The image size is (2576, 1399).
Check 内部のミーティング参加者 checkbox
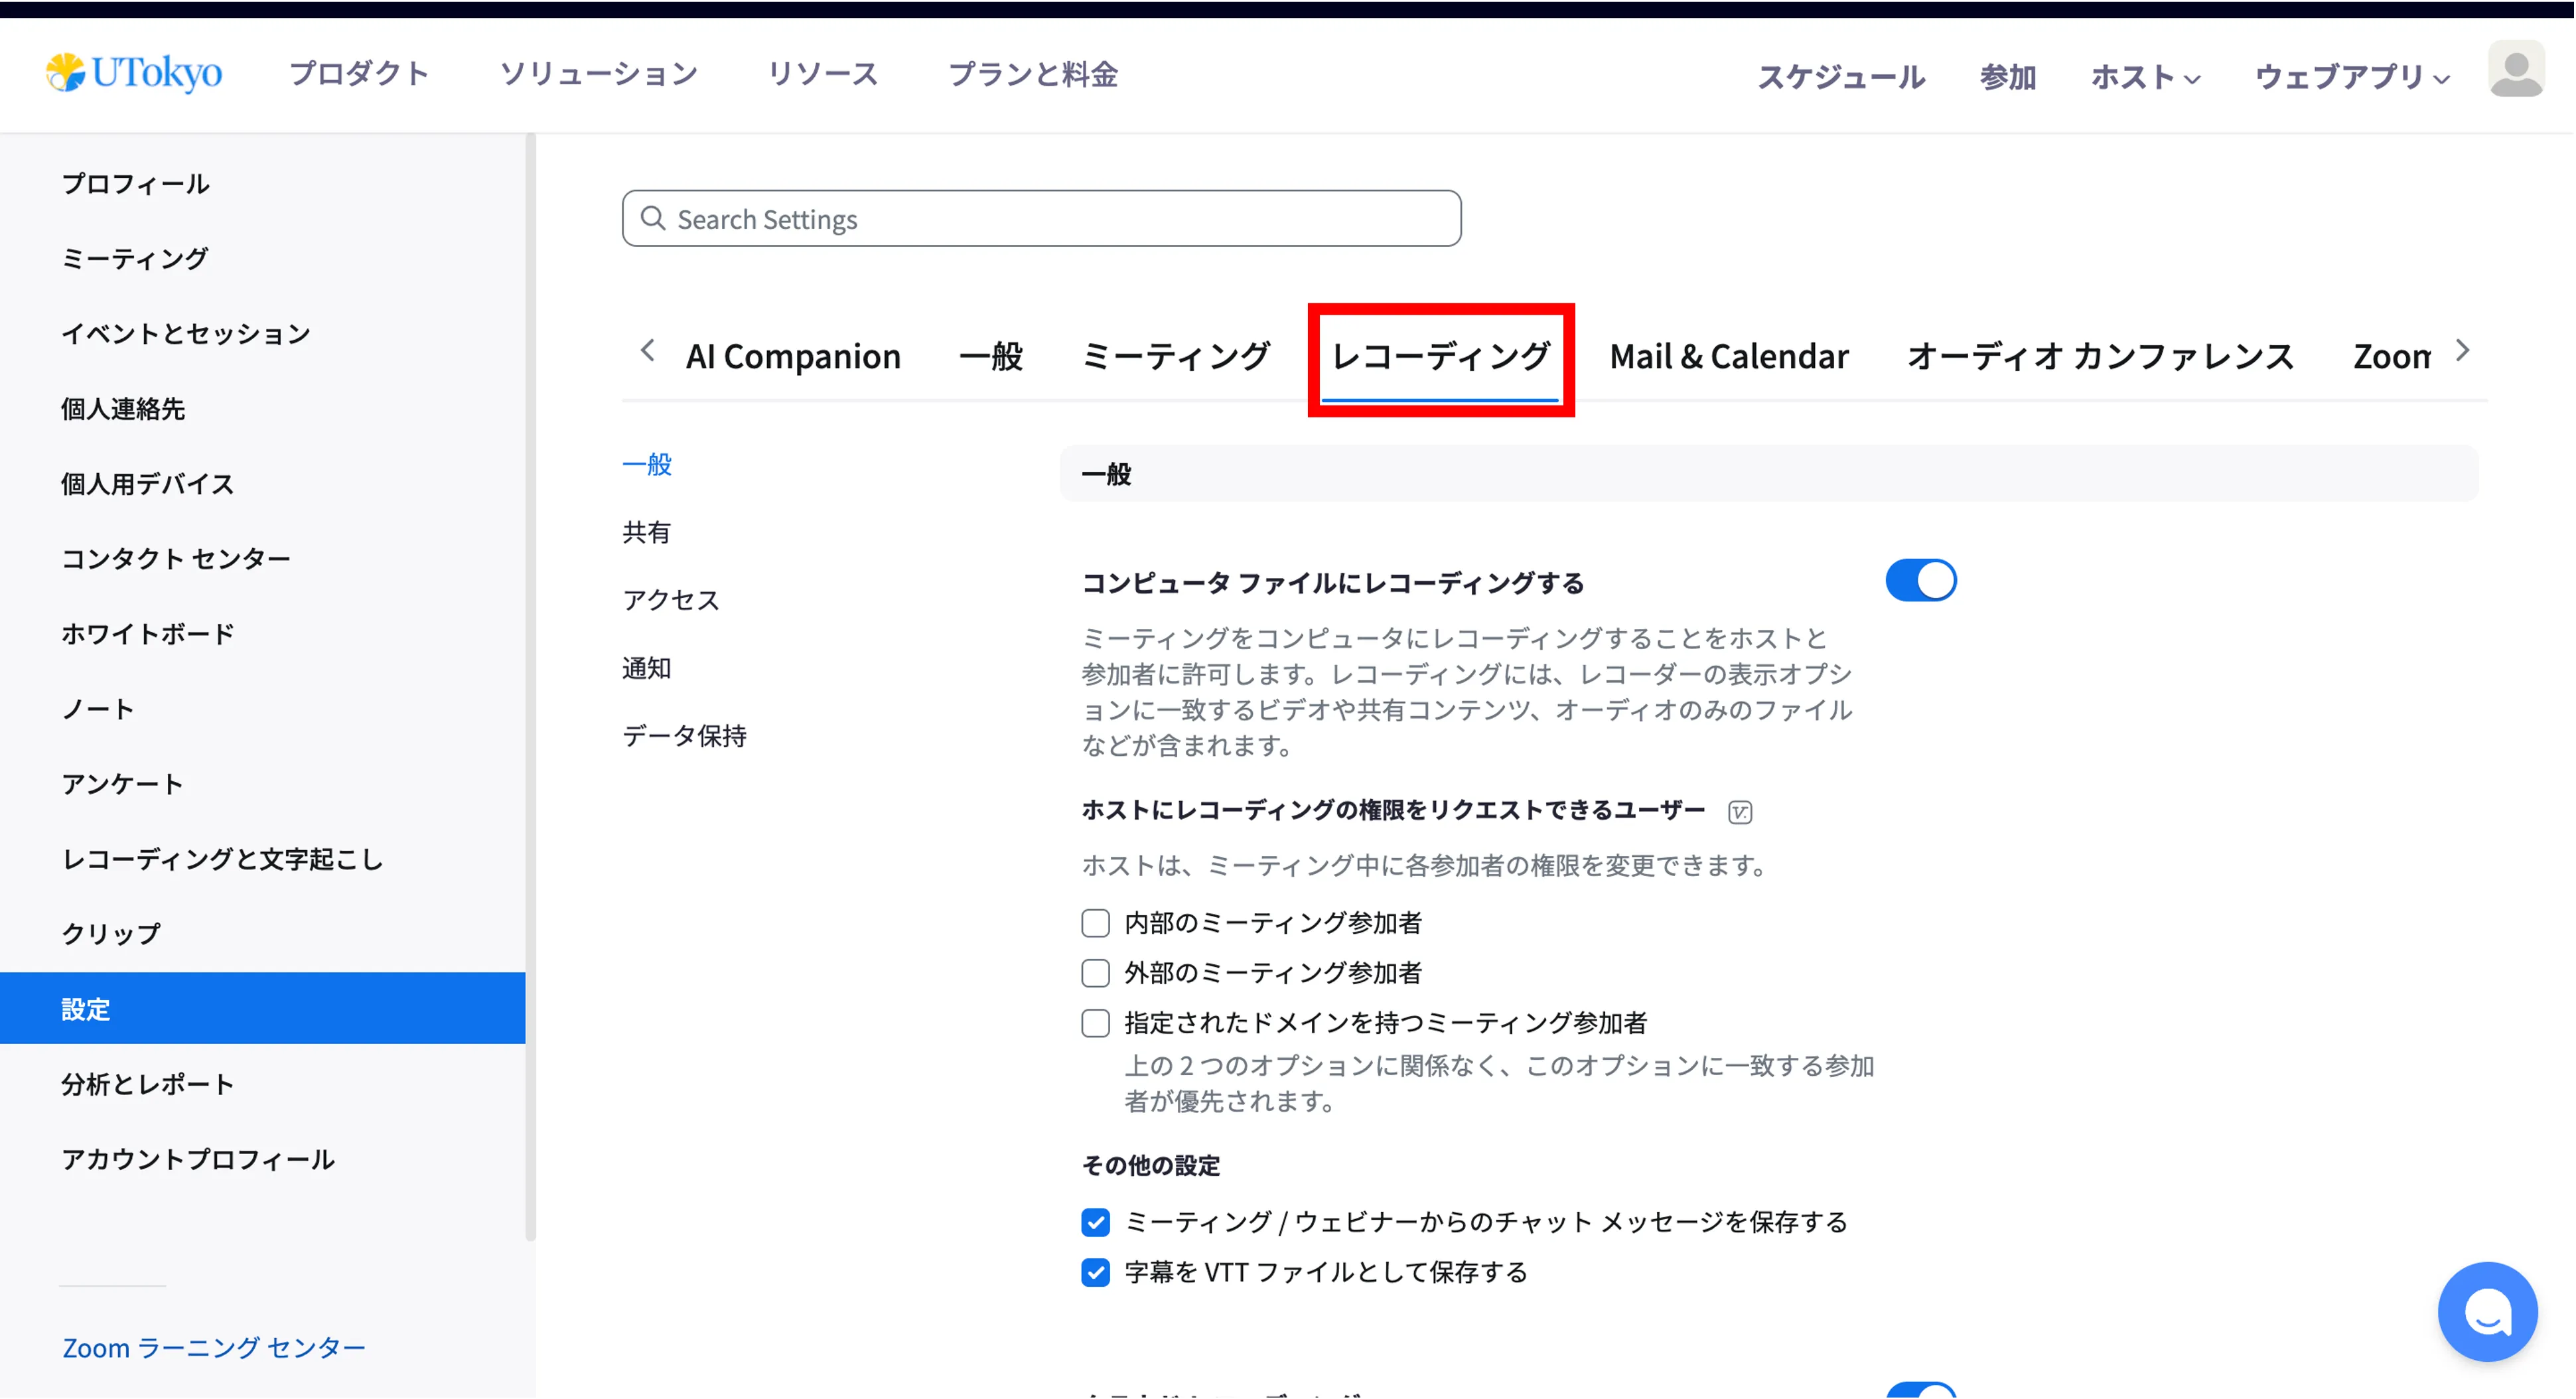coord(1095,922)
